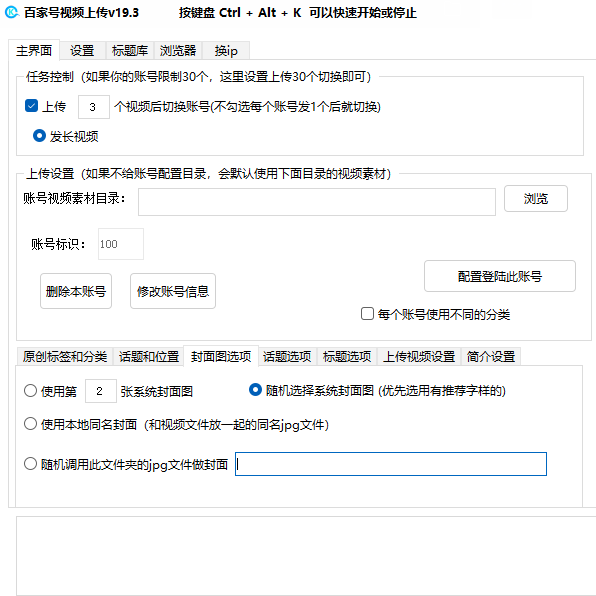Select the 发长视频 radio button
596x596 pixels.
(x=40, y=136)
